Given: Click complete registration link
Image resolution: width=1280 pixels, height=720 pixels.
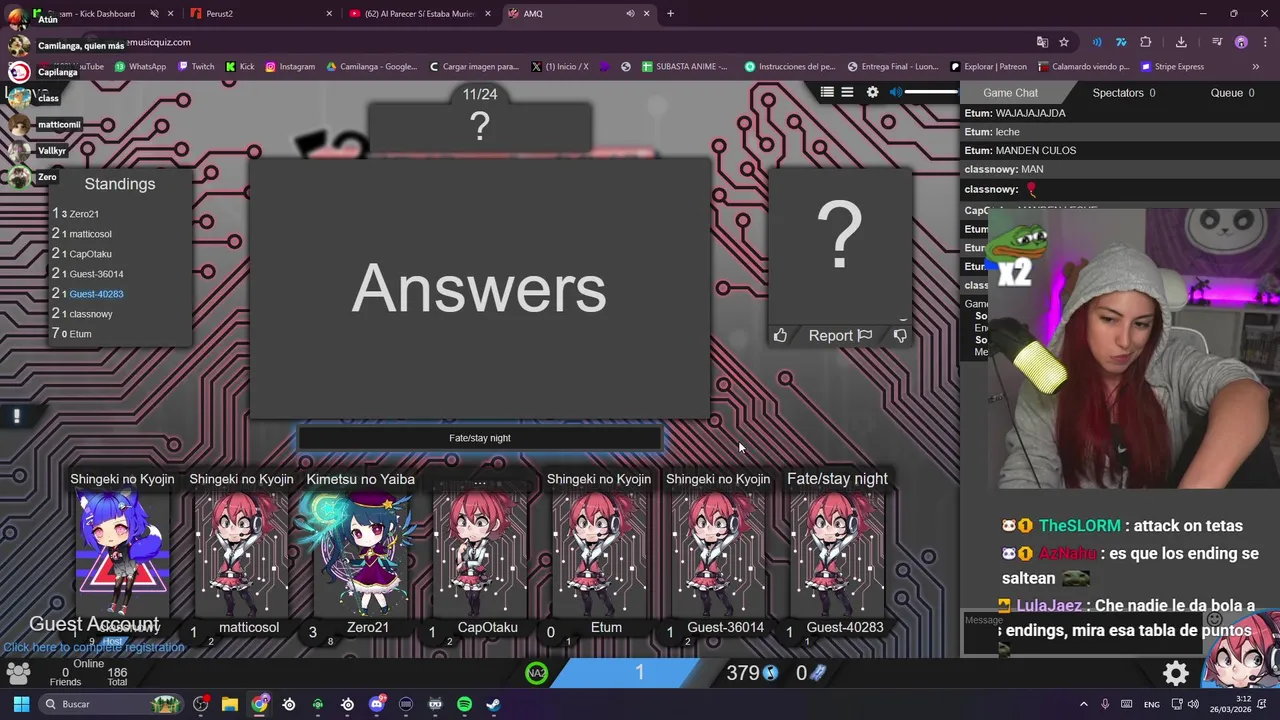Looking at the screenshot, I should (93, 647).
